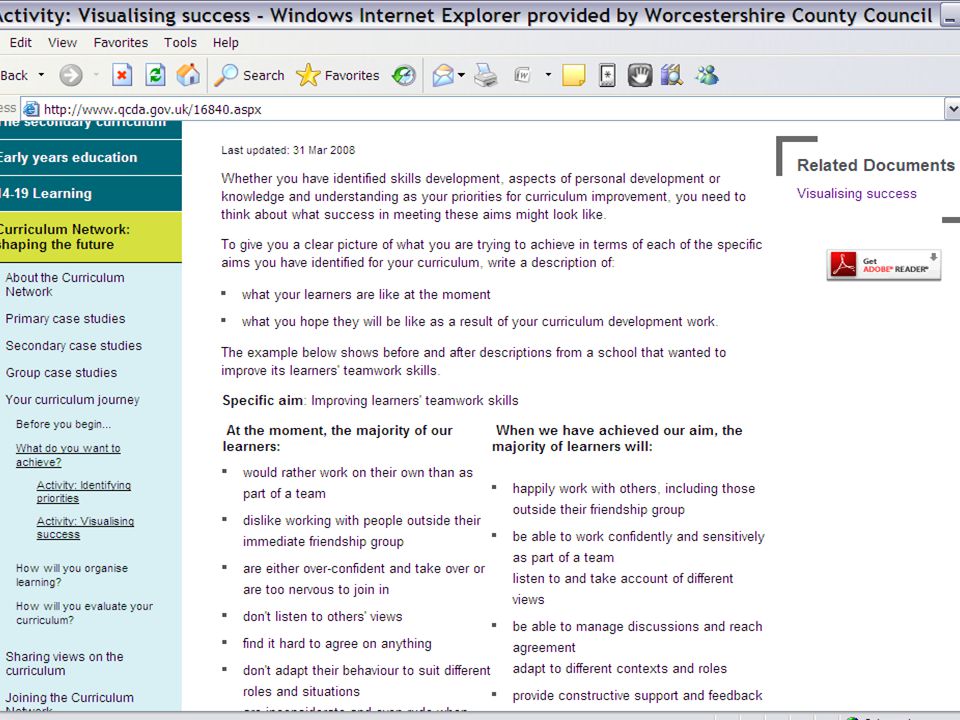Click the "At the moment, the majority" heading
Viewport: 960px width, 720px height.
coord(337,438)
